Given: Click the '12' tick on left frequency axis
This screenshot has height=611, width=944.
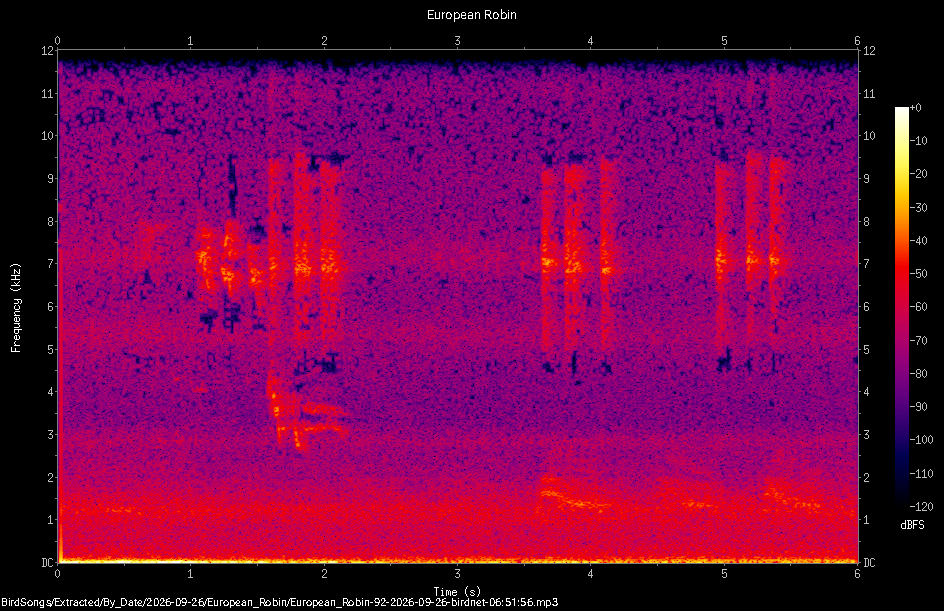Looking at the screenshot, I should [x=47, y=51].
